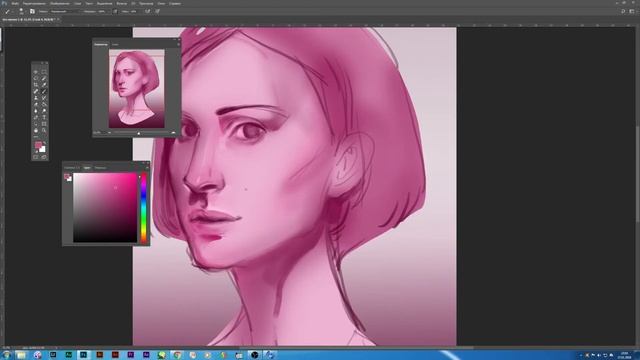Open the Color panel flyout menu
640x360 pixels.
click(148, 167)
